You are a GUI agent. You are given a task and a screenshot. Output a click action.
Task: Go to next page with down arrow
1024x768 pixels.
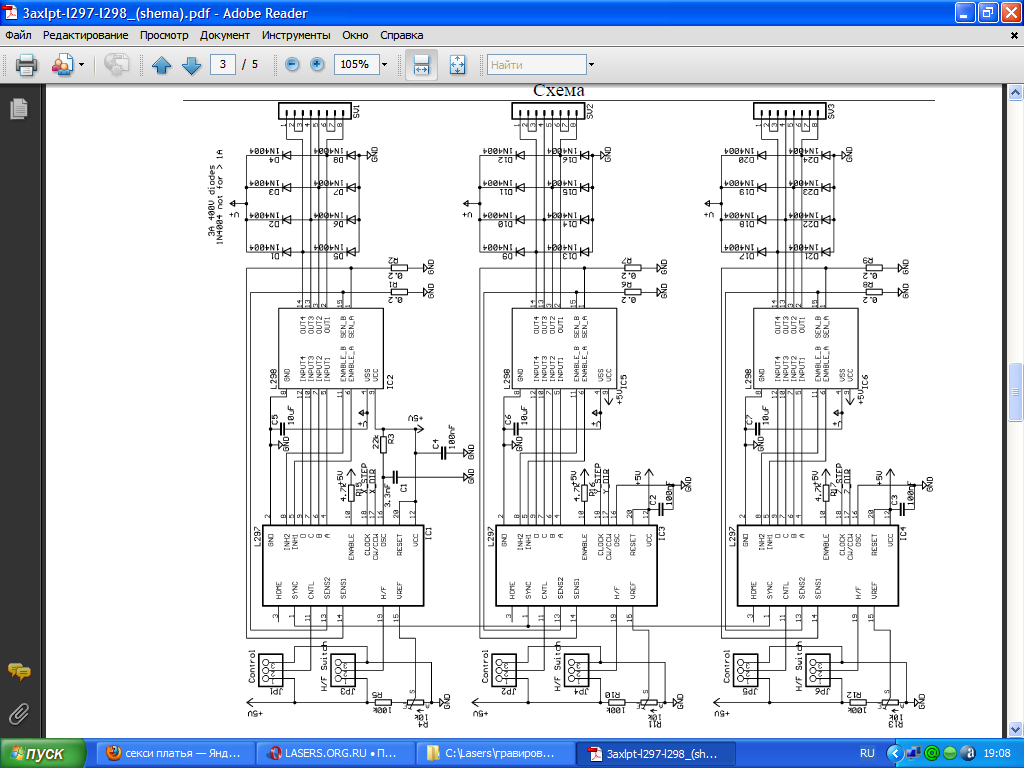191,65
